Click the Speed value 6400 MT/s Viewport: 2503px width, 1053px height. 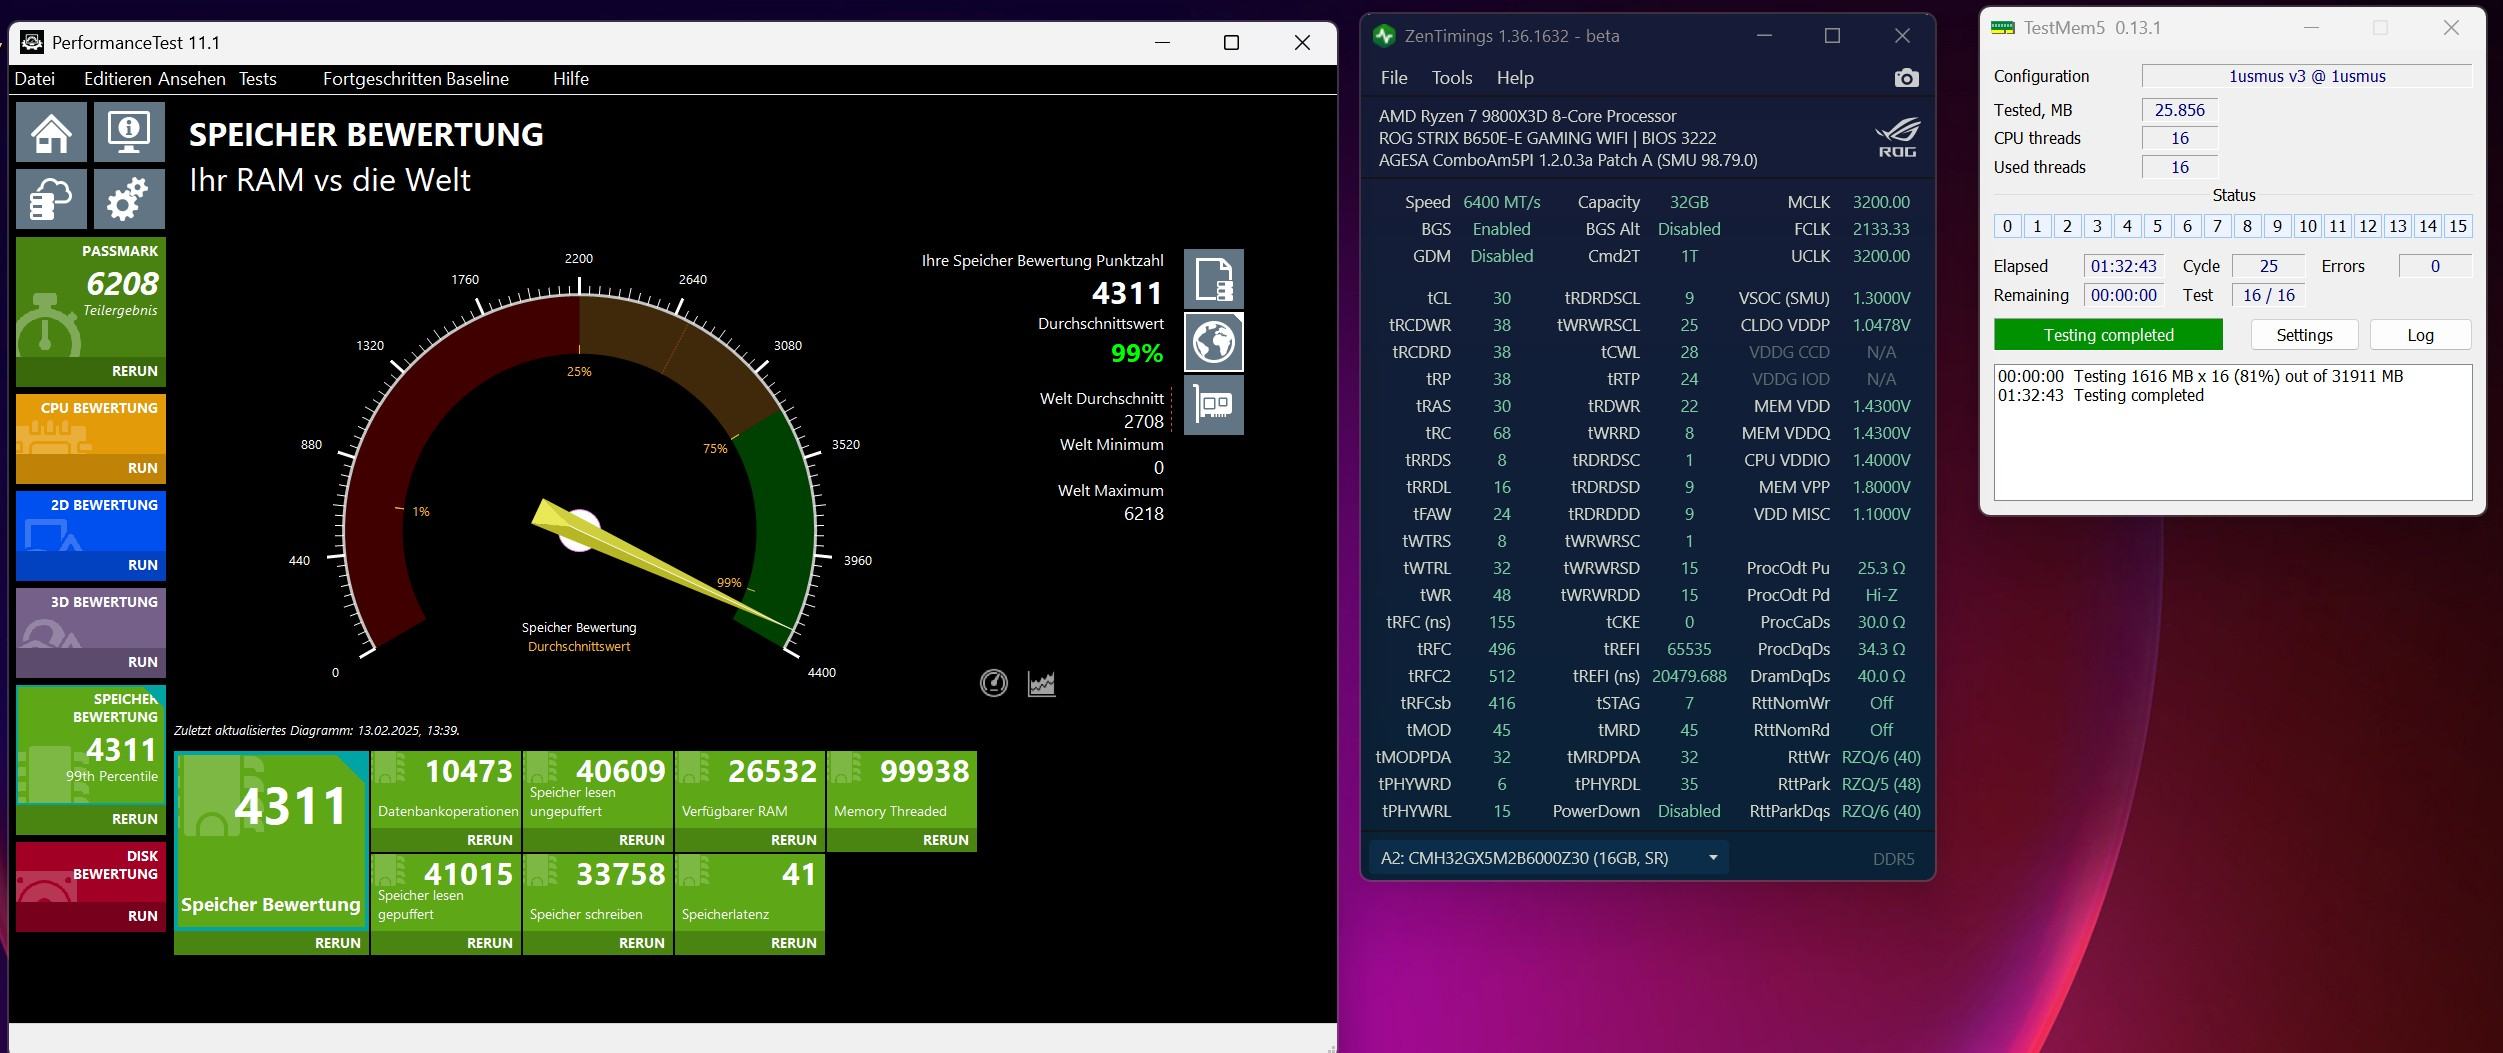(x=1502, y=202)
